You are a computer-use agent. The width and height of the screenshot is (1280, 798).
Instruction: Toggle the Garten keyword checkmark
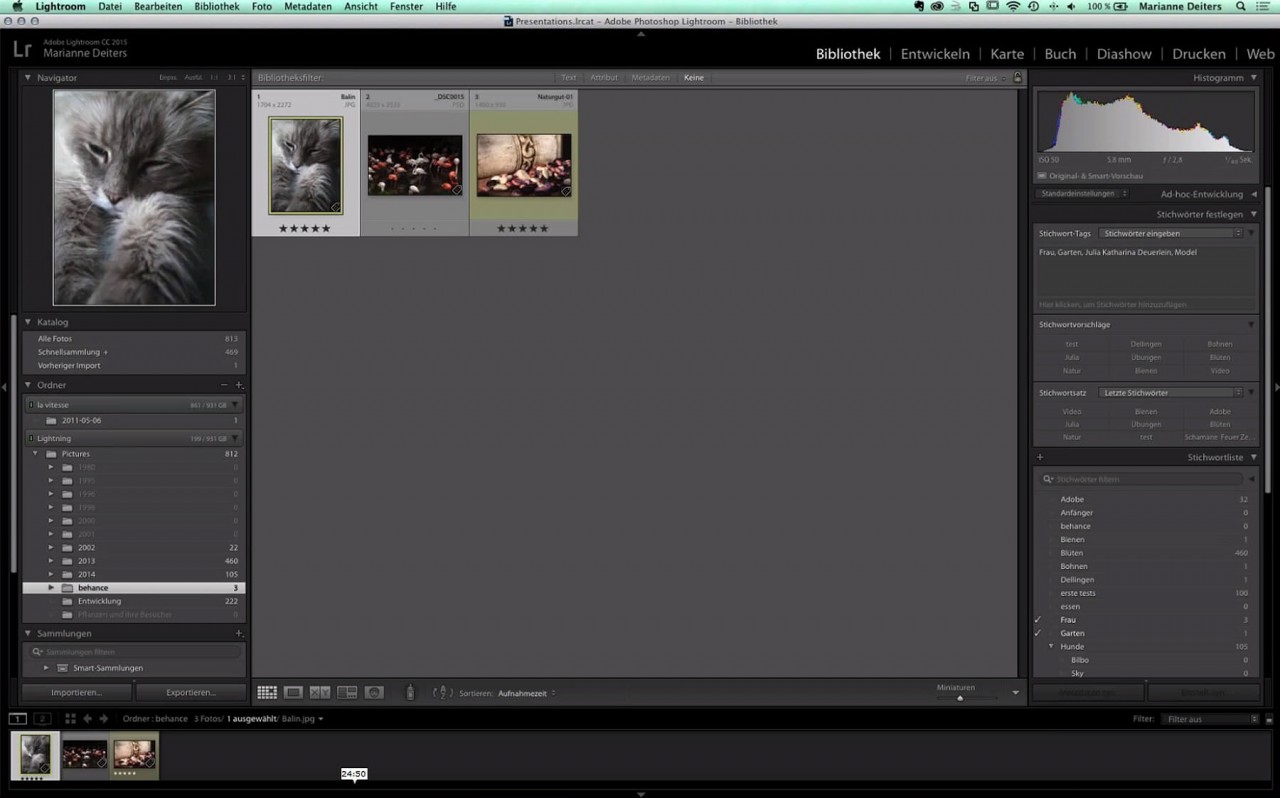point(1038,633)
